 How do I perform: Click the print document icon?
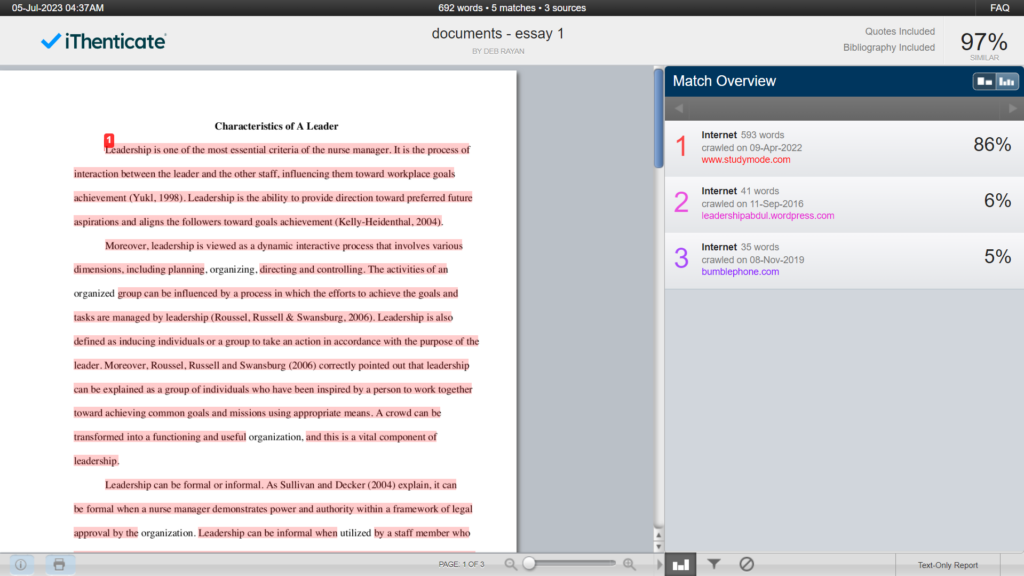(x=59, y=564)
